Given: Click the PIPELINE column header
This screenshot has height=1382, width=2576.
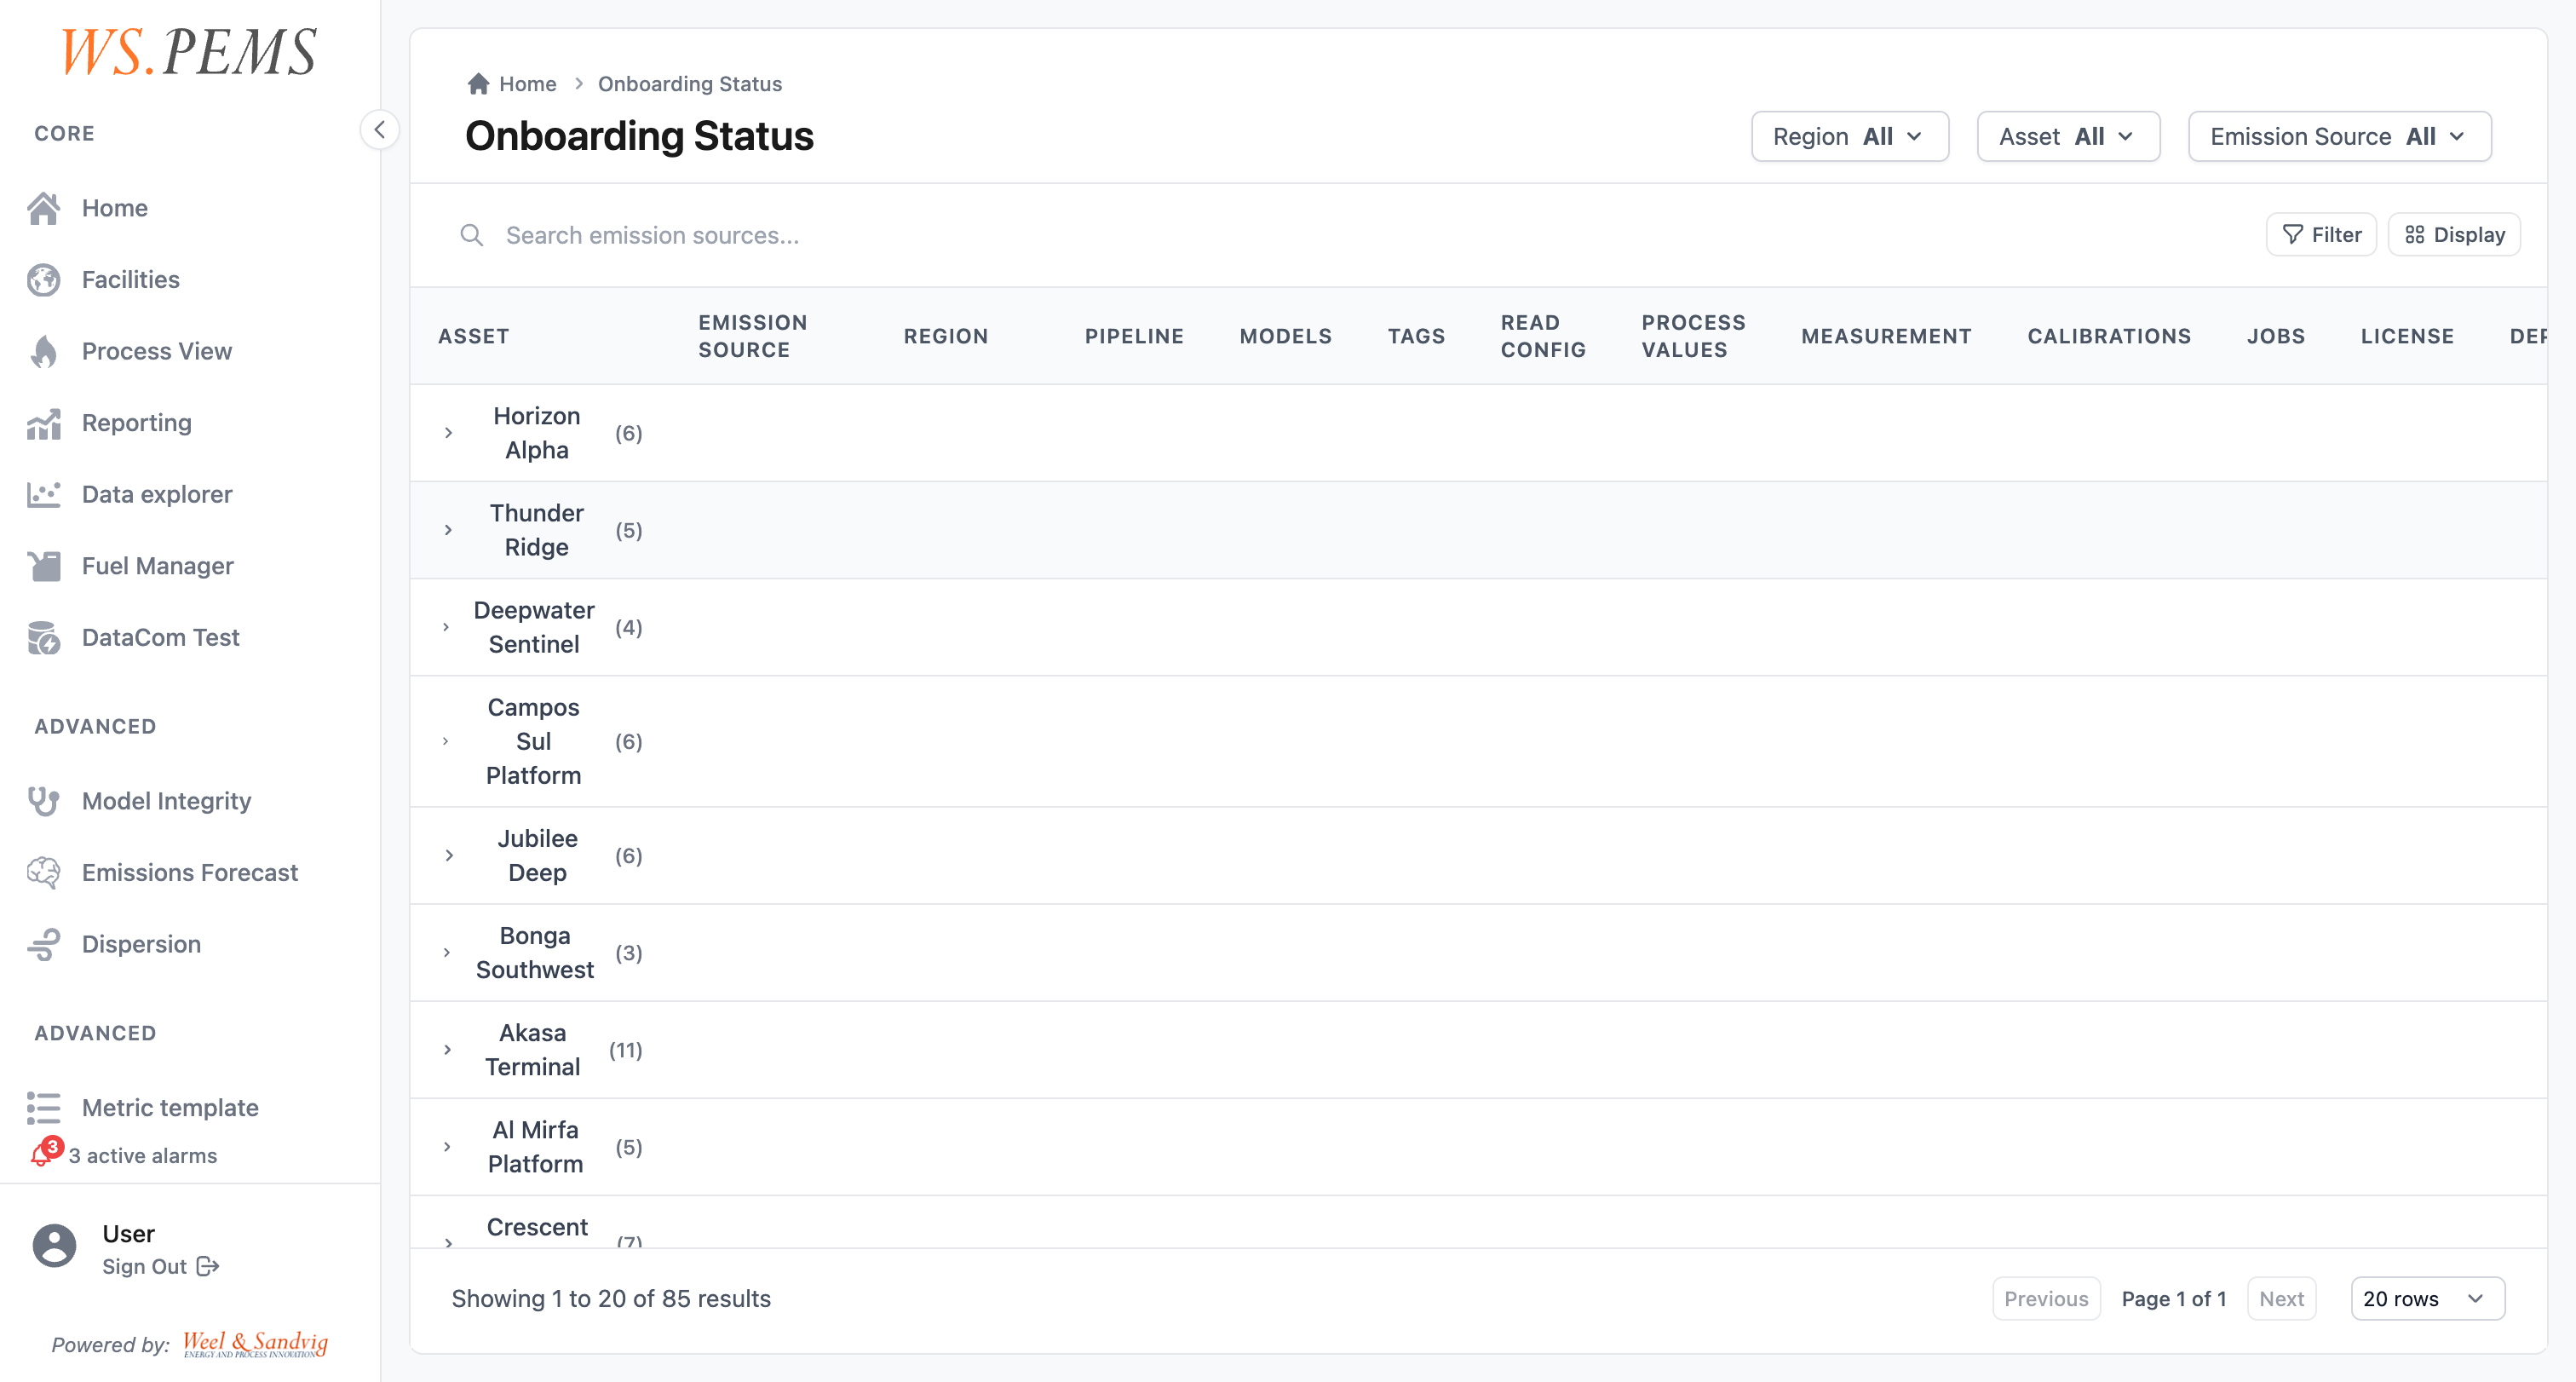Looking at the screenshot, I should pyautogui.click(x=1134, y=336).
